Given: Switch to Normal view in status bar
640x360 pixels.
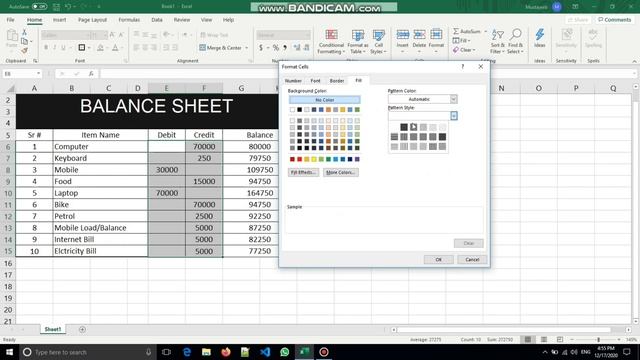Looking at the screenshot, I should pyautogui.click(x=528, y=340).
